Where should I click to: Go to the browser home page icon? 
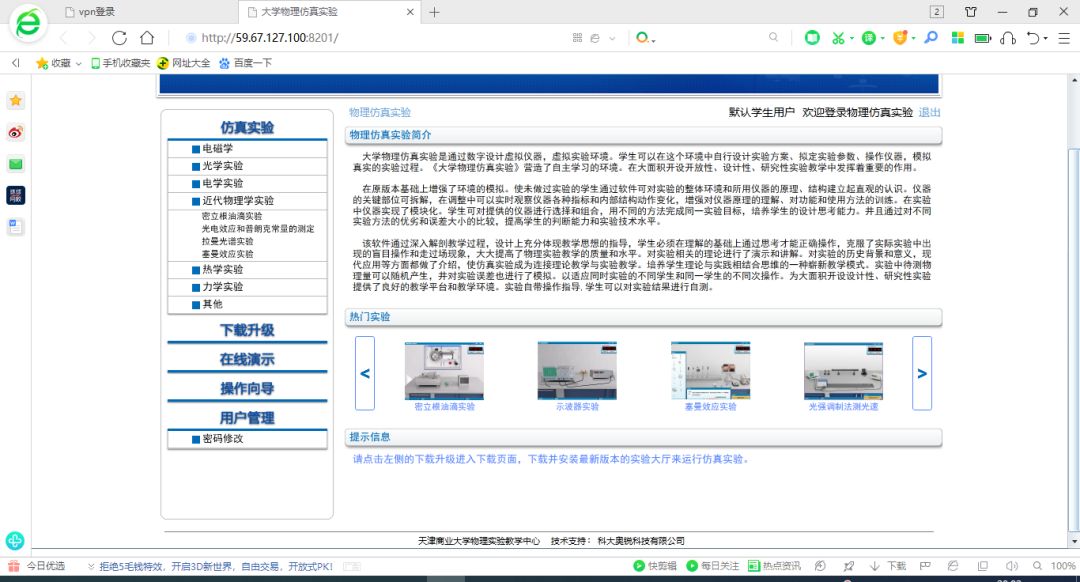(147, 38)
